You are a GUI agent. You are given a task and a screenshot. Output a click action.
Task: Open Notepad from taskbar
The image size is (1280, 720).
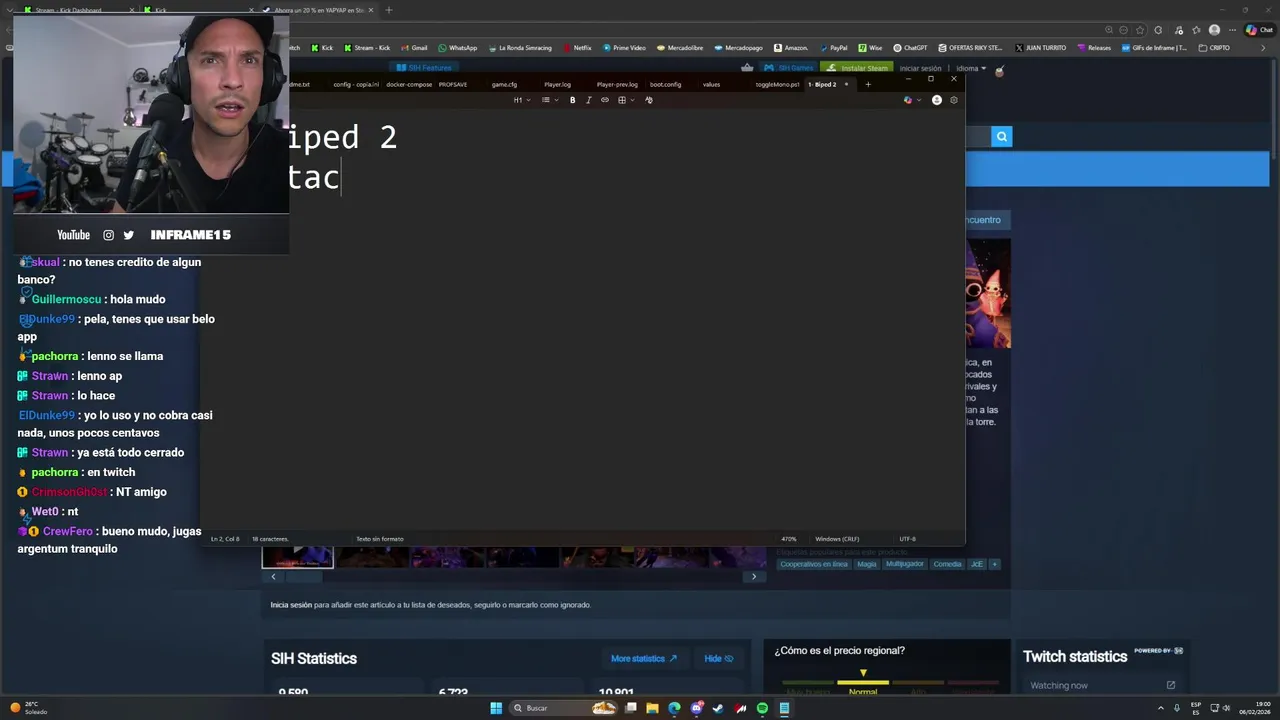pyautogui.click(x=784, y=708)
